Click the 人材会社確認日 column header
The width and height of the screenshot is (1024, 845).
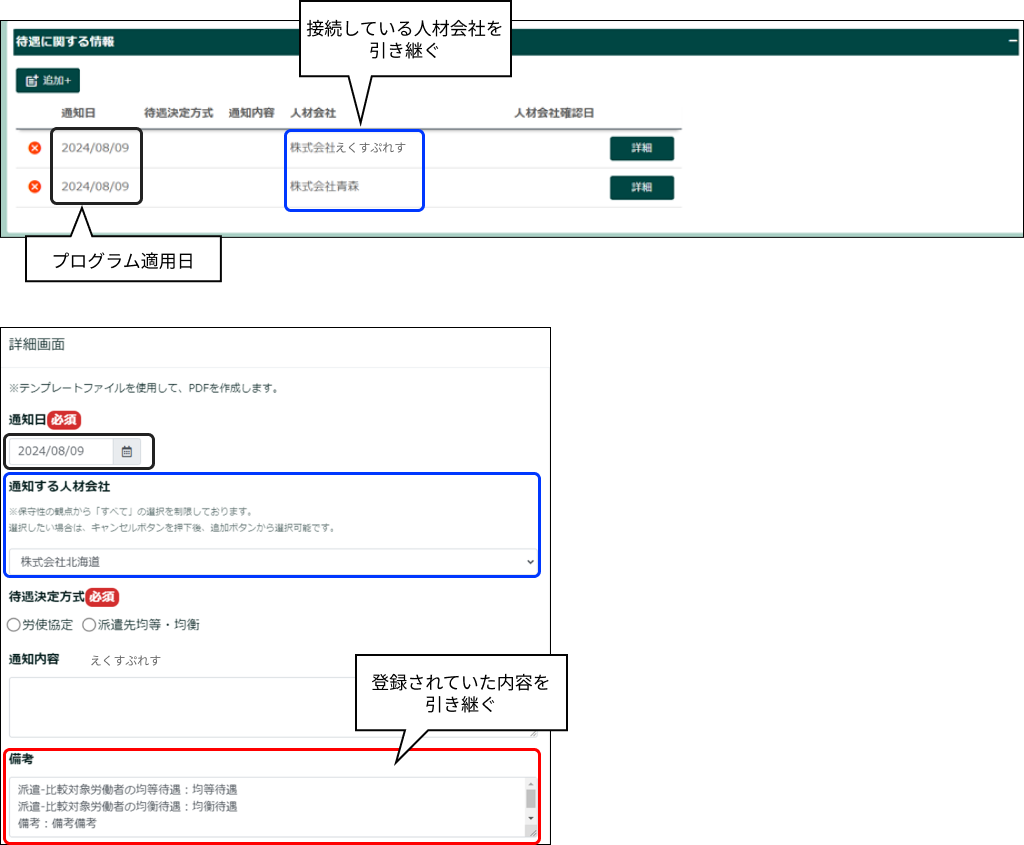pos(554,113)
